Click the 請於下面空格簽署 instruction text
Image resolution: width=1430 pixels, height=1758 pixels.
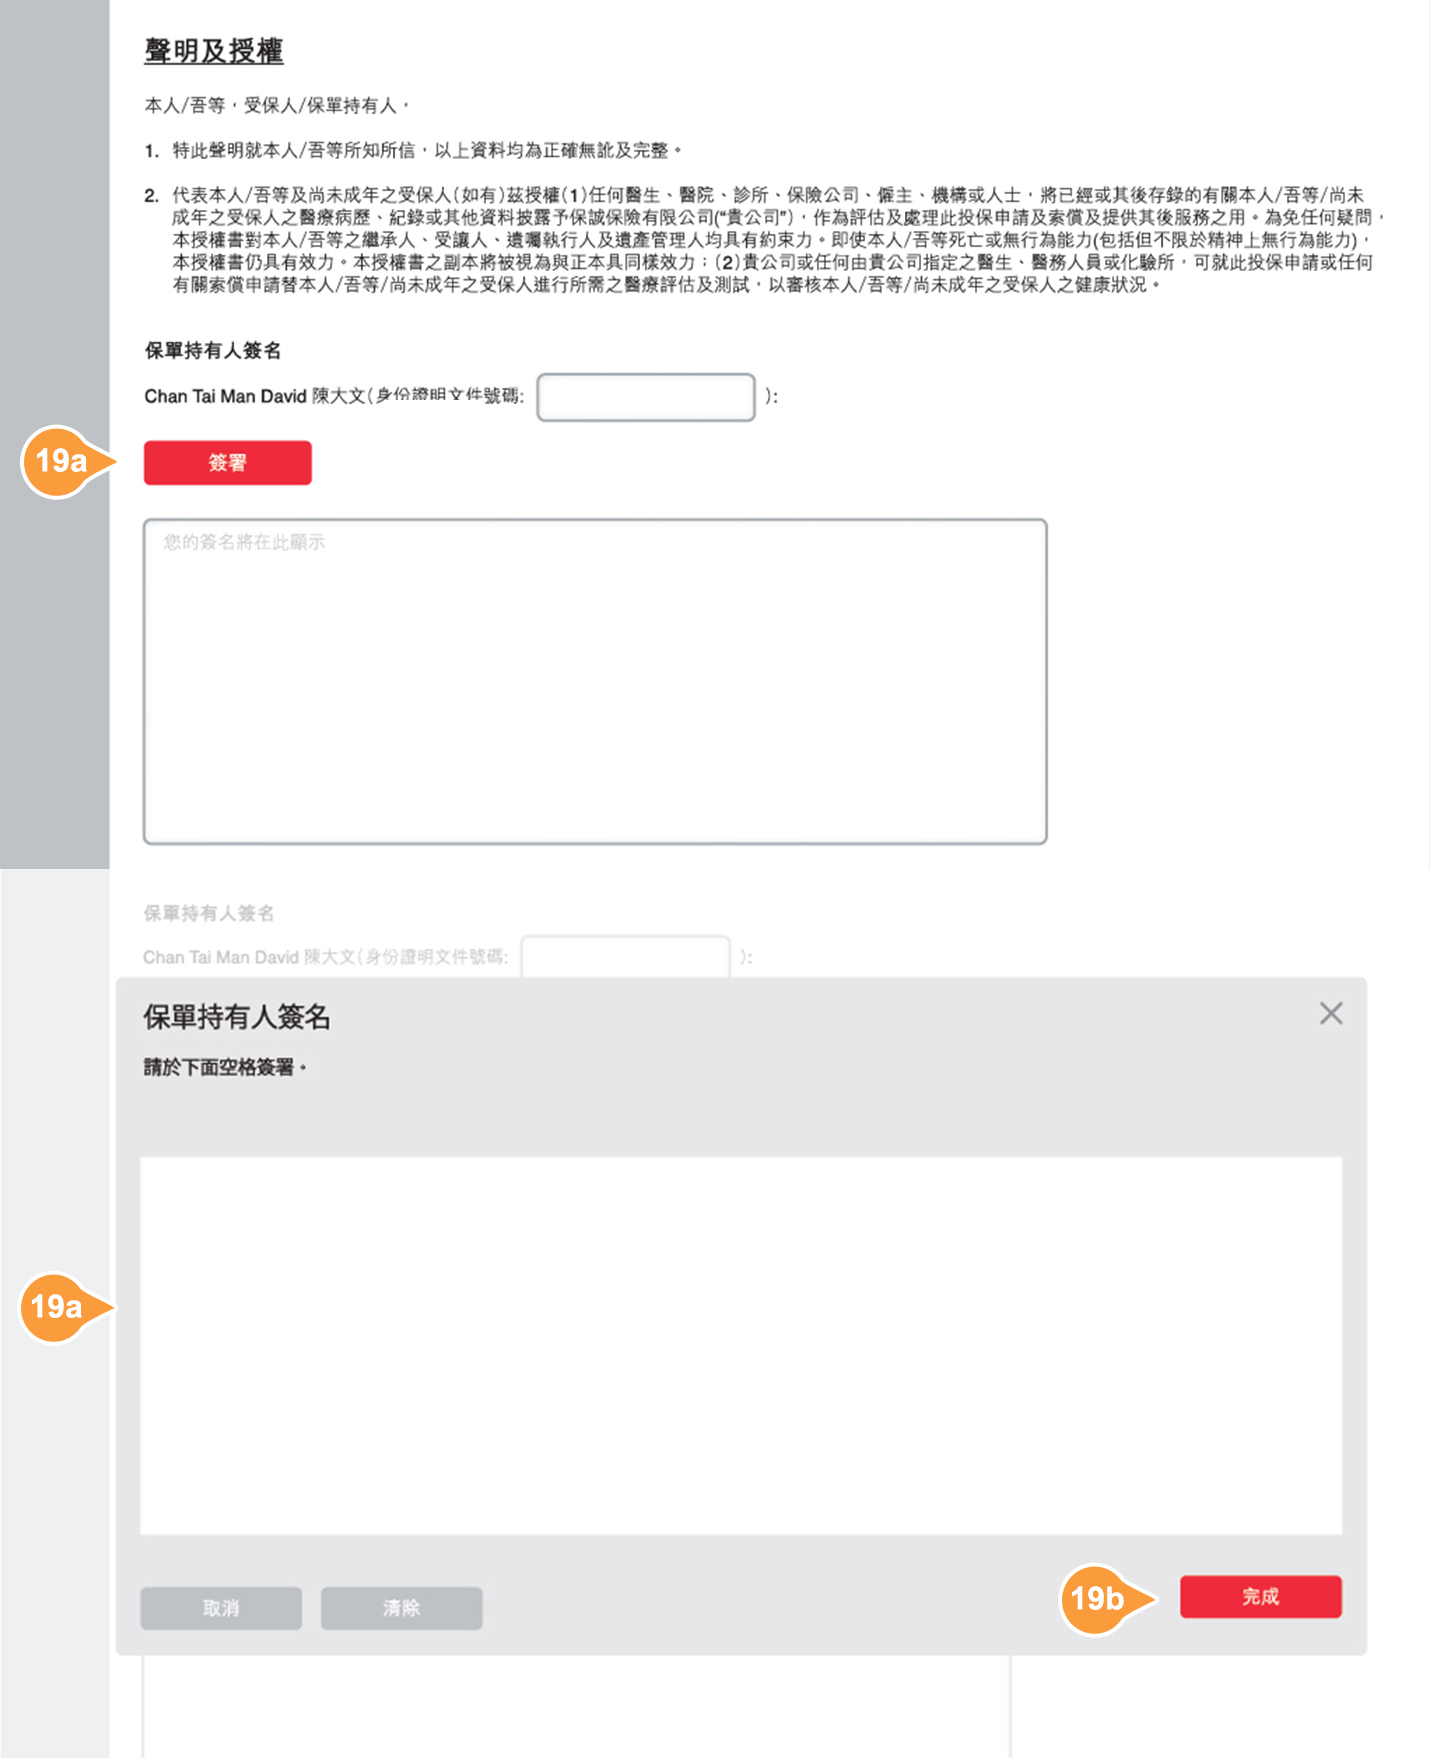[225, 1067]
